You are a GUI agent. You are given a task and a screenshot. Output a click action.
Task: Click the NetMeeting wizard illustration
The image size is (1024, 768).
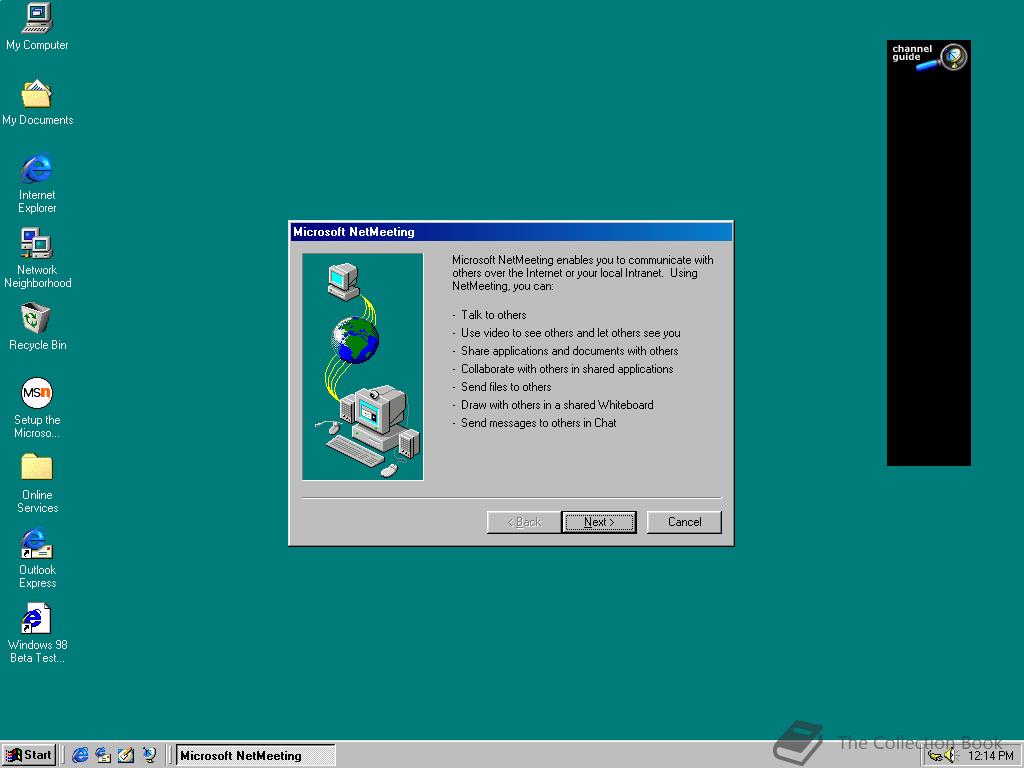[x=362, y=367]
